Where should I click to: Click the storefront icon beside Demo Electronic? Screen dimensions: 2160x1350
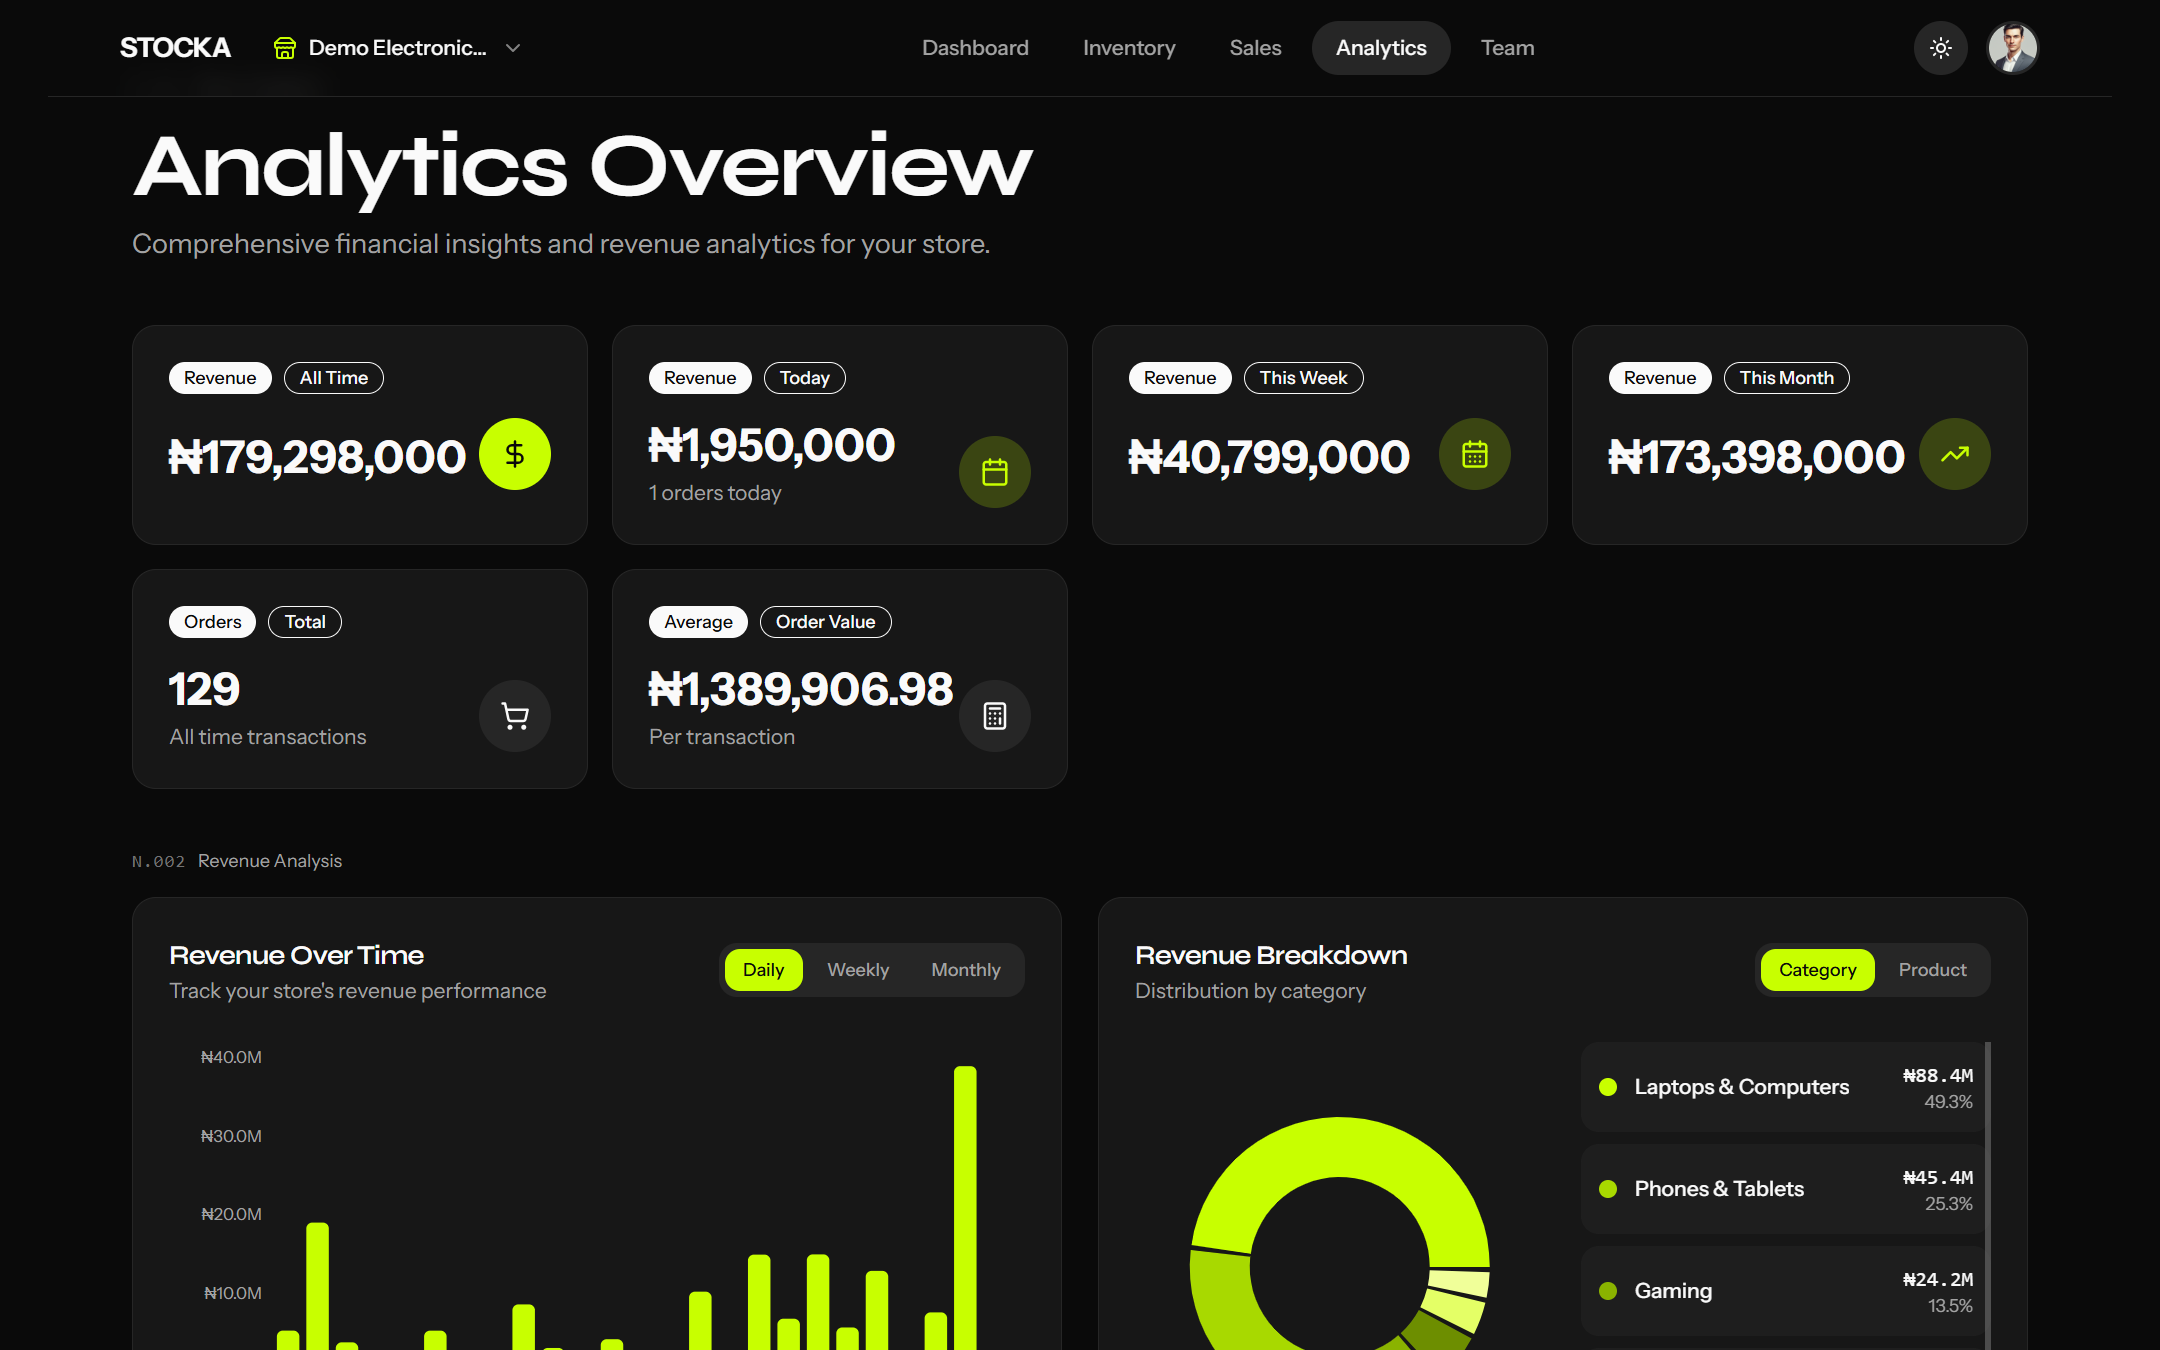point(285,48)
